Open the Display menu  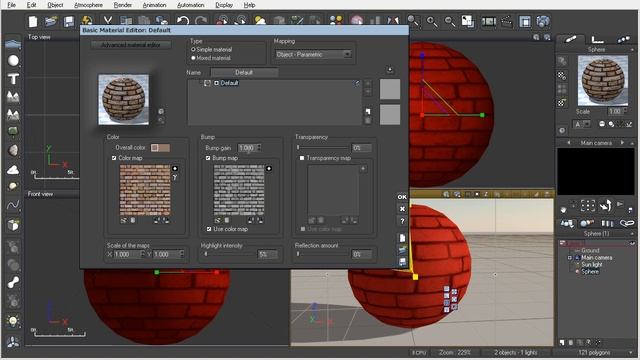pyautogui.click(x=224, y=5)
